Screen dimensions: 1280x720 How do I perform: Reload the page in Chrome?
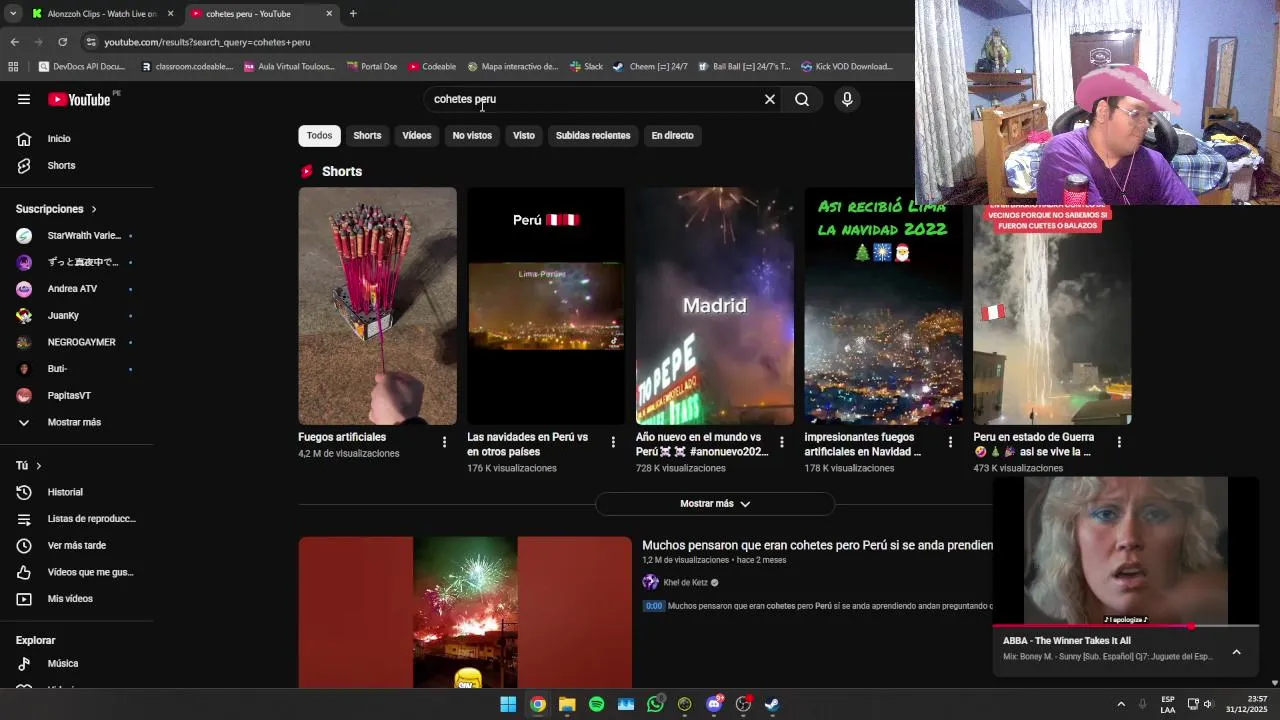[62, 42]
